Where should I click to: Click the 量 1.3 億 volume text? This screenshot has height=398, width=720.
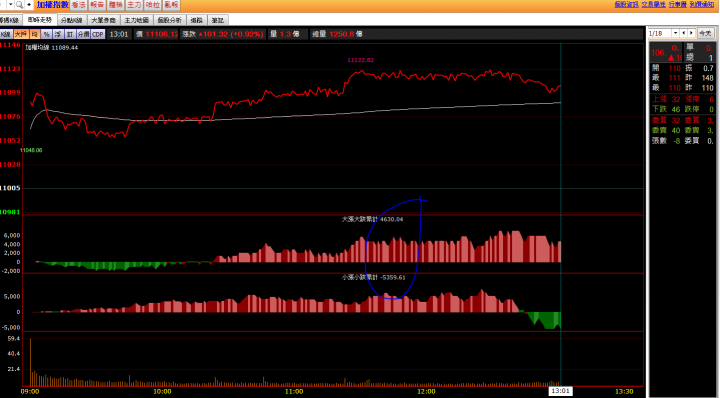tap(284, 34)
